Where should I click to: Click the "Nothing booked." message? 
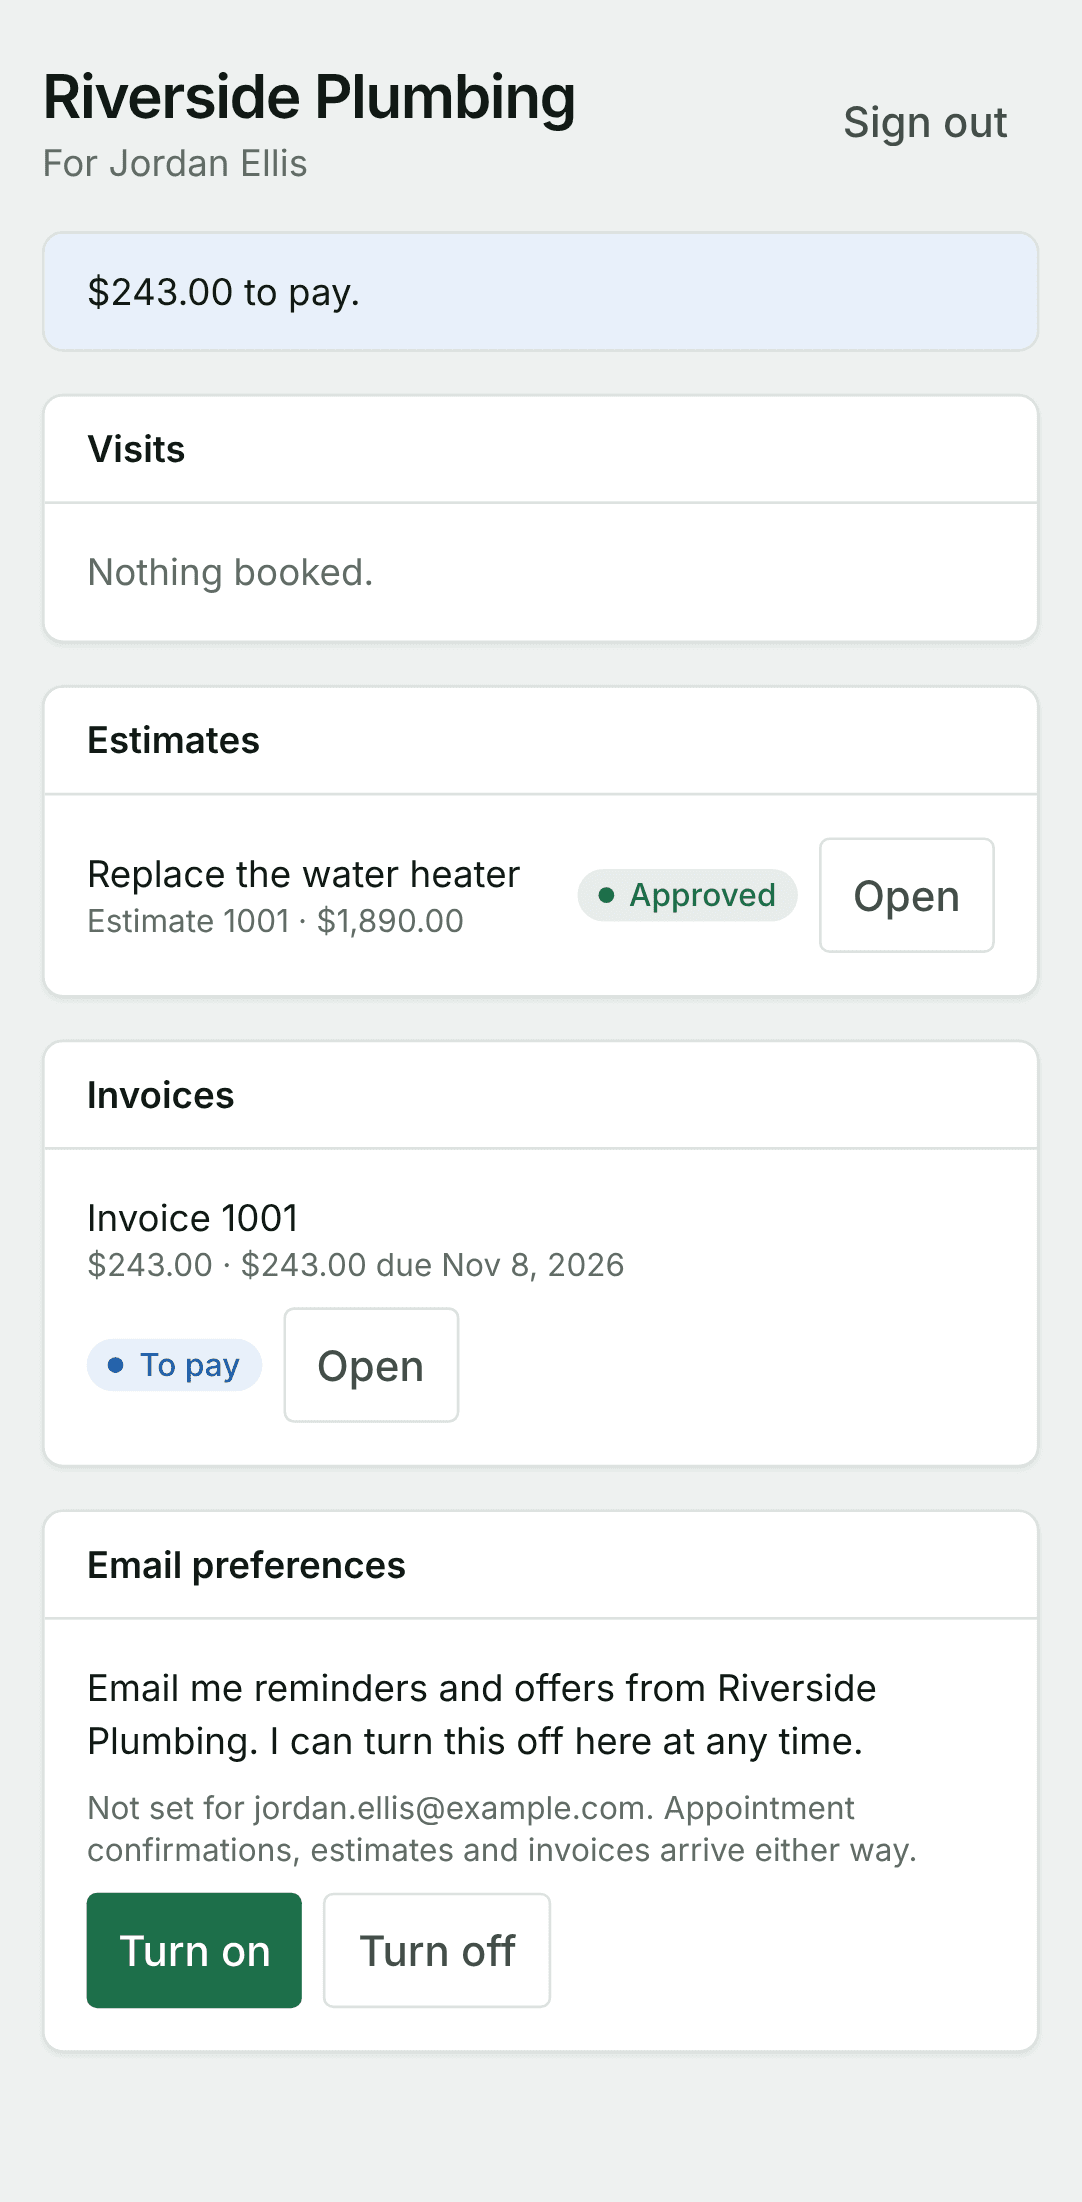(230, 573)
